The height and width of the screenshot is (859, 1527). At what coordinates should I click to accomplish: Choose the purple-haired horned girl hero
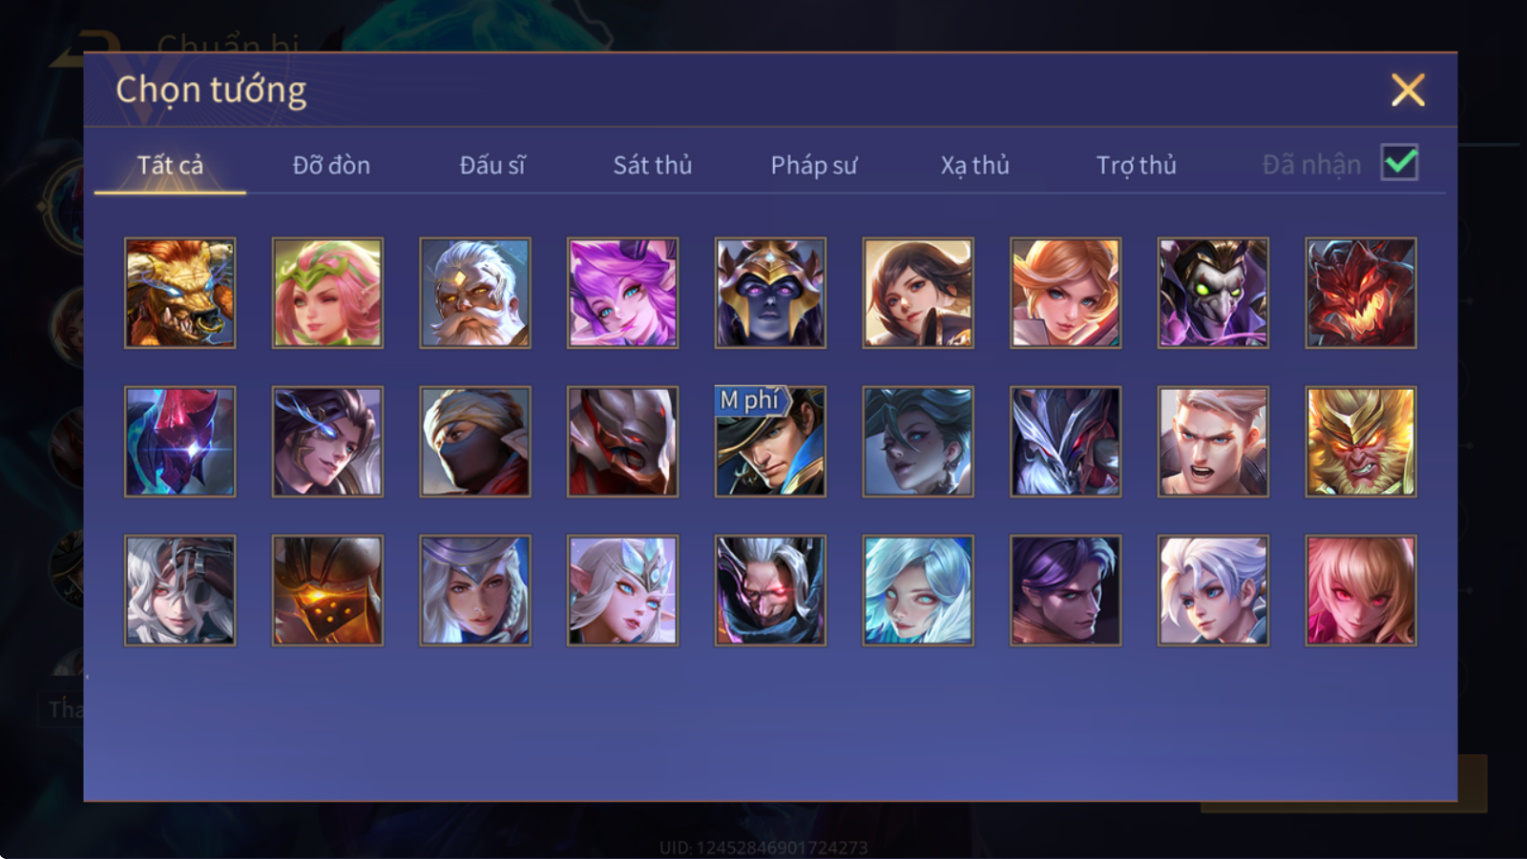(623, 293)
